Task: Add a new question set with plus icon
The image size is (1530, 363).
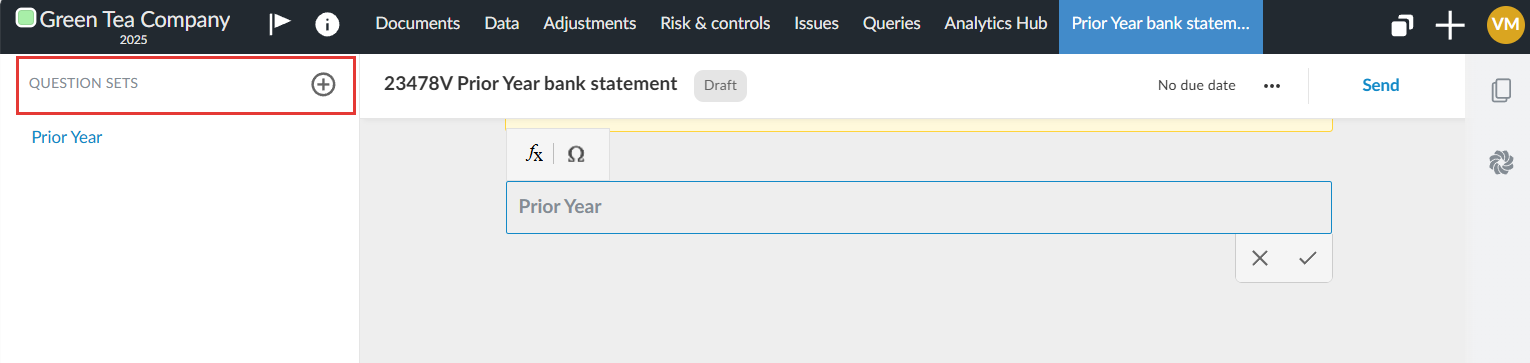Action: (323, 85)
